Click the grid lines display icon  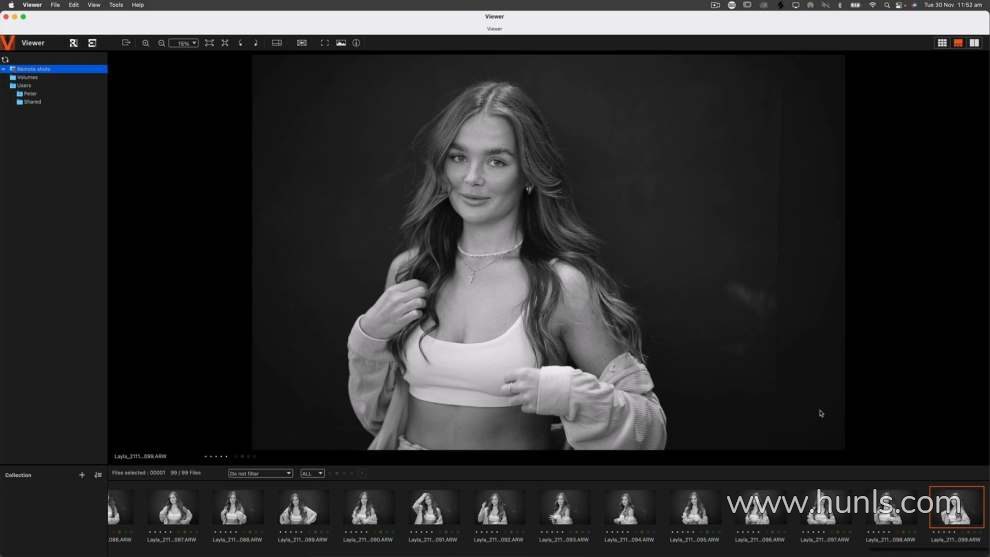302,43
